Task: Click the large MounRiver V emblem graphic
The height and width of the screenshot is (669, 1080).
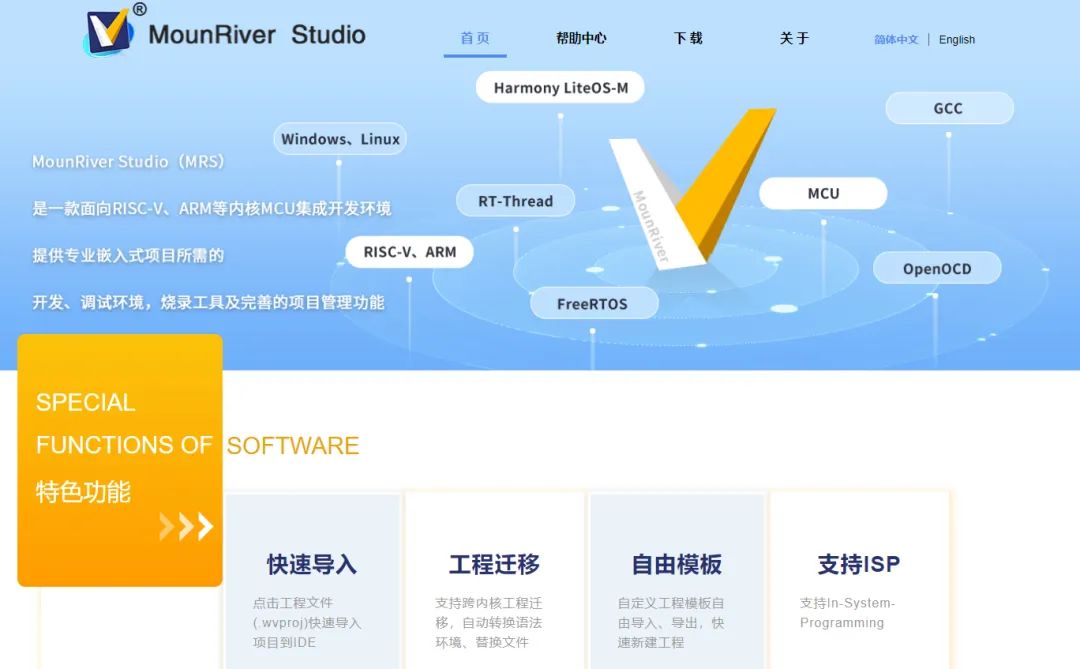Action: click(692, 188)
